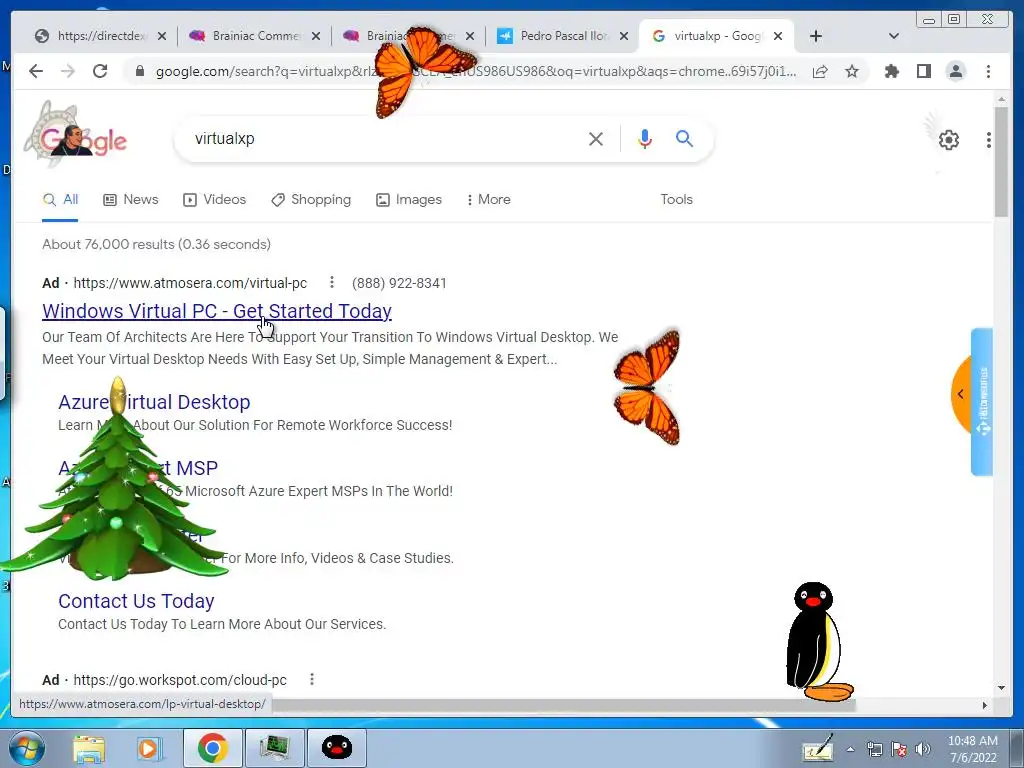Select the Images results filter
The height and width of the screenshot is (768, 1024).
point(409,199)
